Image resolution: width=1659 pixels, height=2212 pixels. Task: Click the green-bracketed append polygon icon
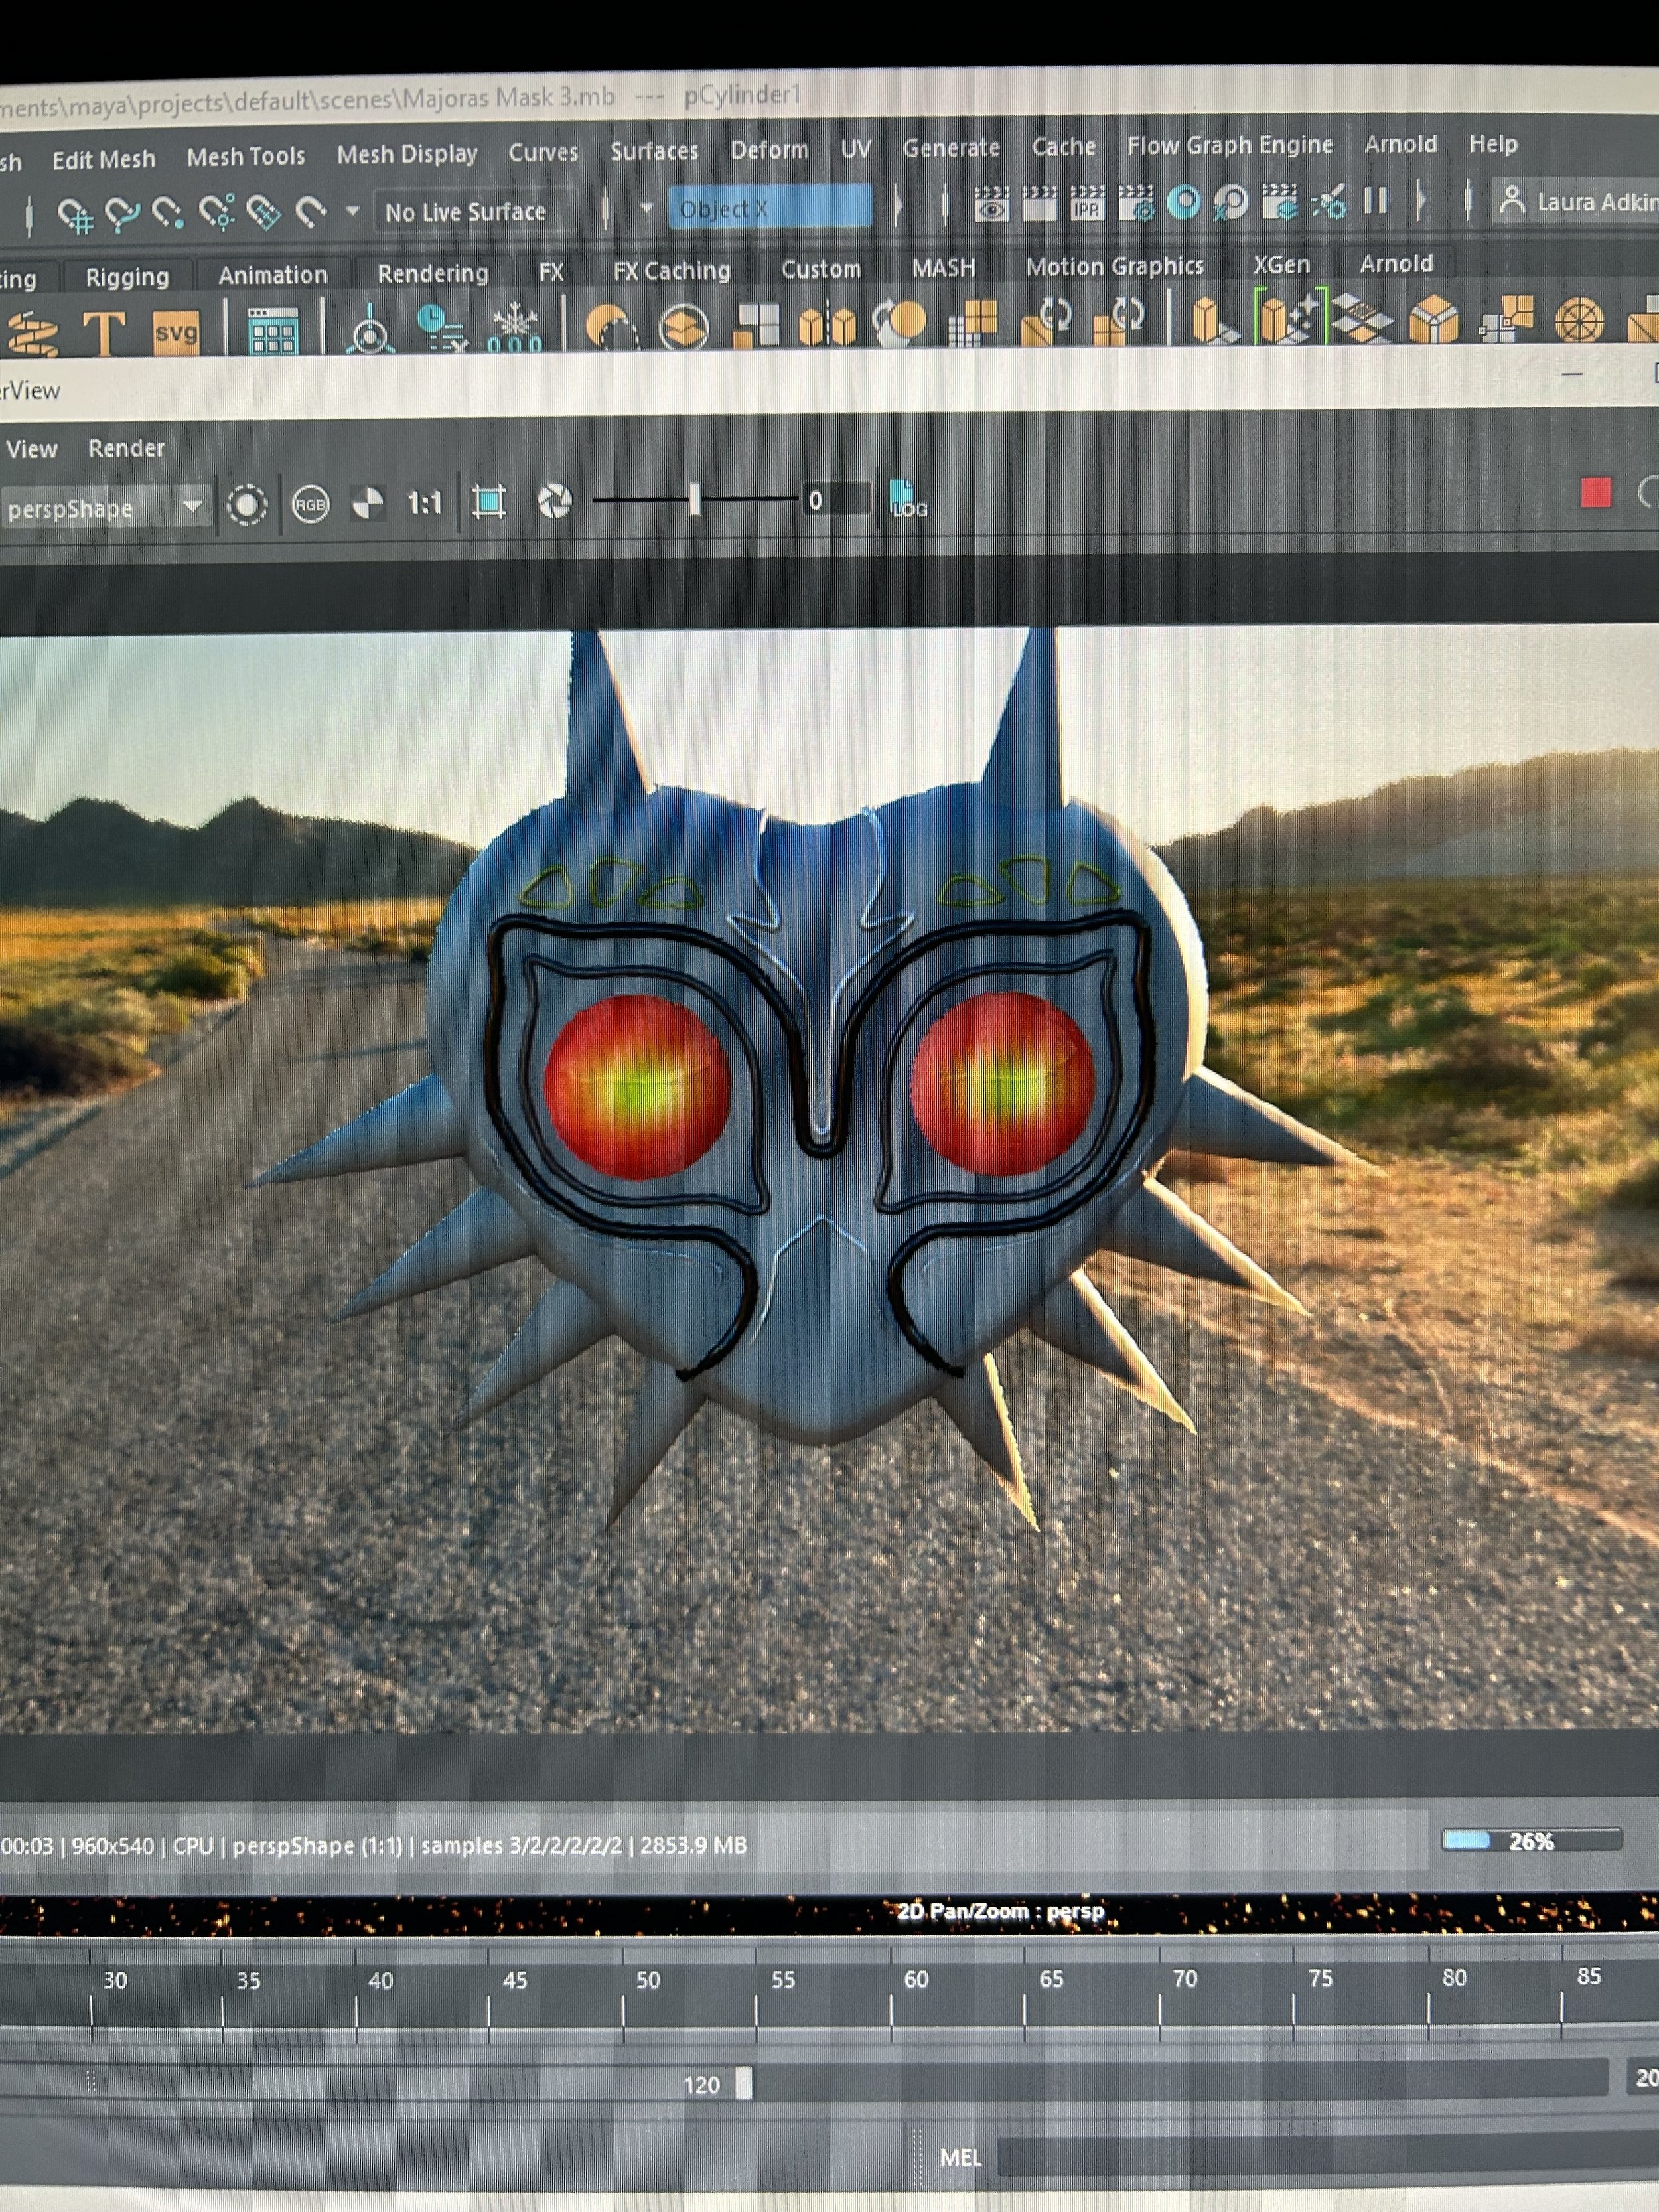[x=1291, y=317]
